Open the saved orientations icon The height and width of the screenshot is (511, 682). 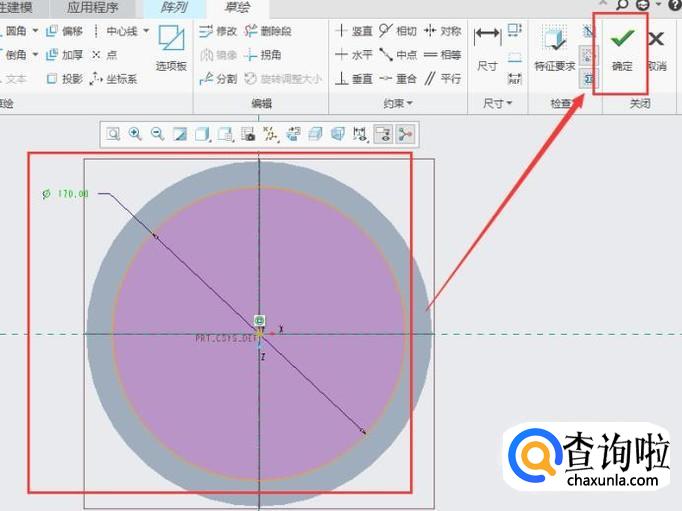point(225,134)
